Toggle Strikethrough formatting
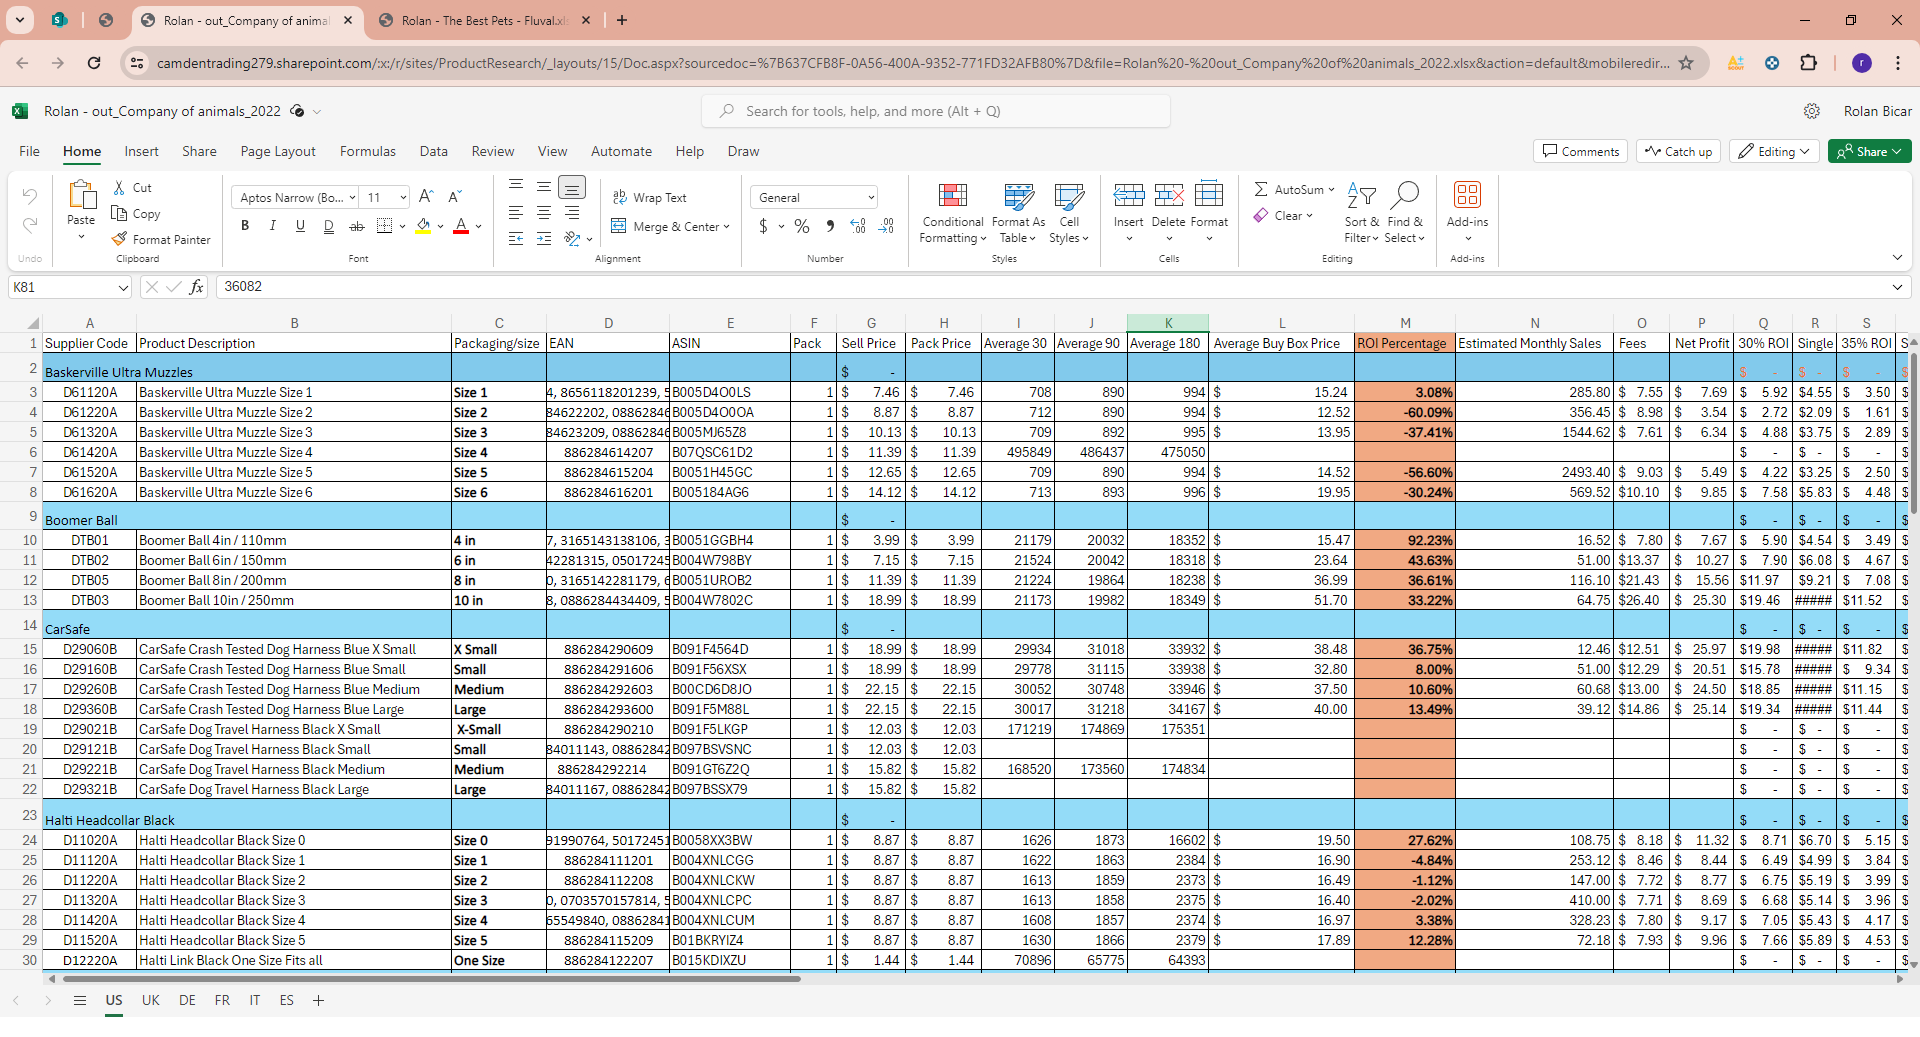Viewport: 1920px width, 1037px height. pyautogui.click(x=356, y=226)
